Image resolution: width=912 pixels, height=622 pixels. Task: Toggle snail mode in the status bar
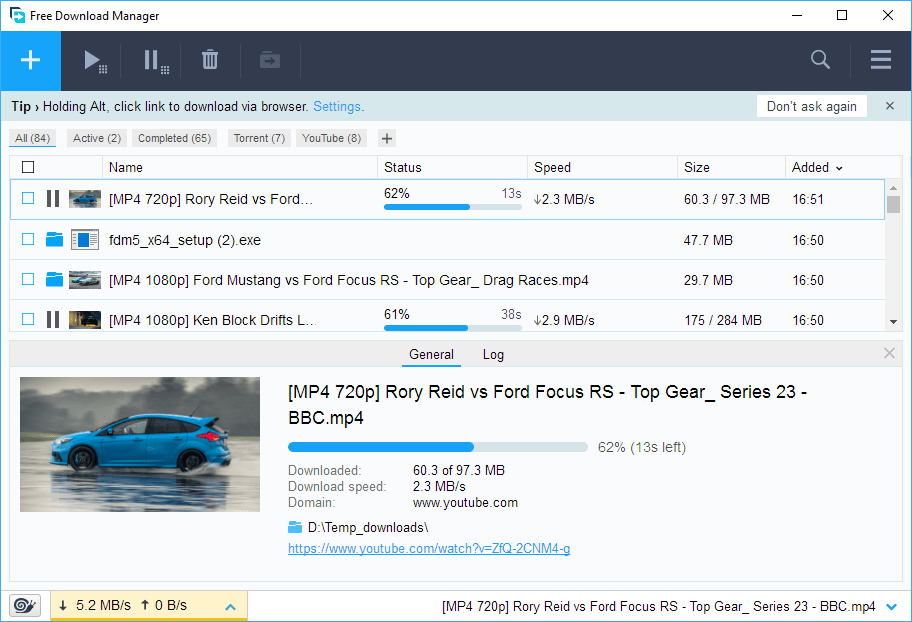point(25,605)
